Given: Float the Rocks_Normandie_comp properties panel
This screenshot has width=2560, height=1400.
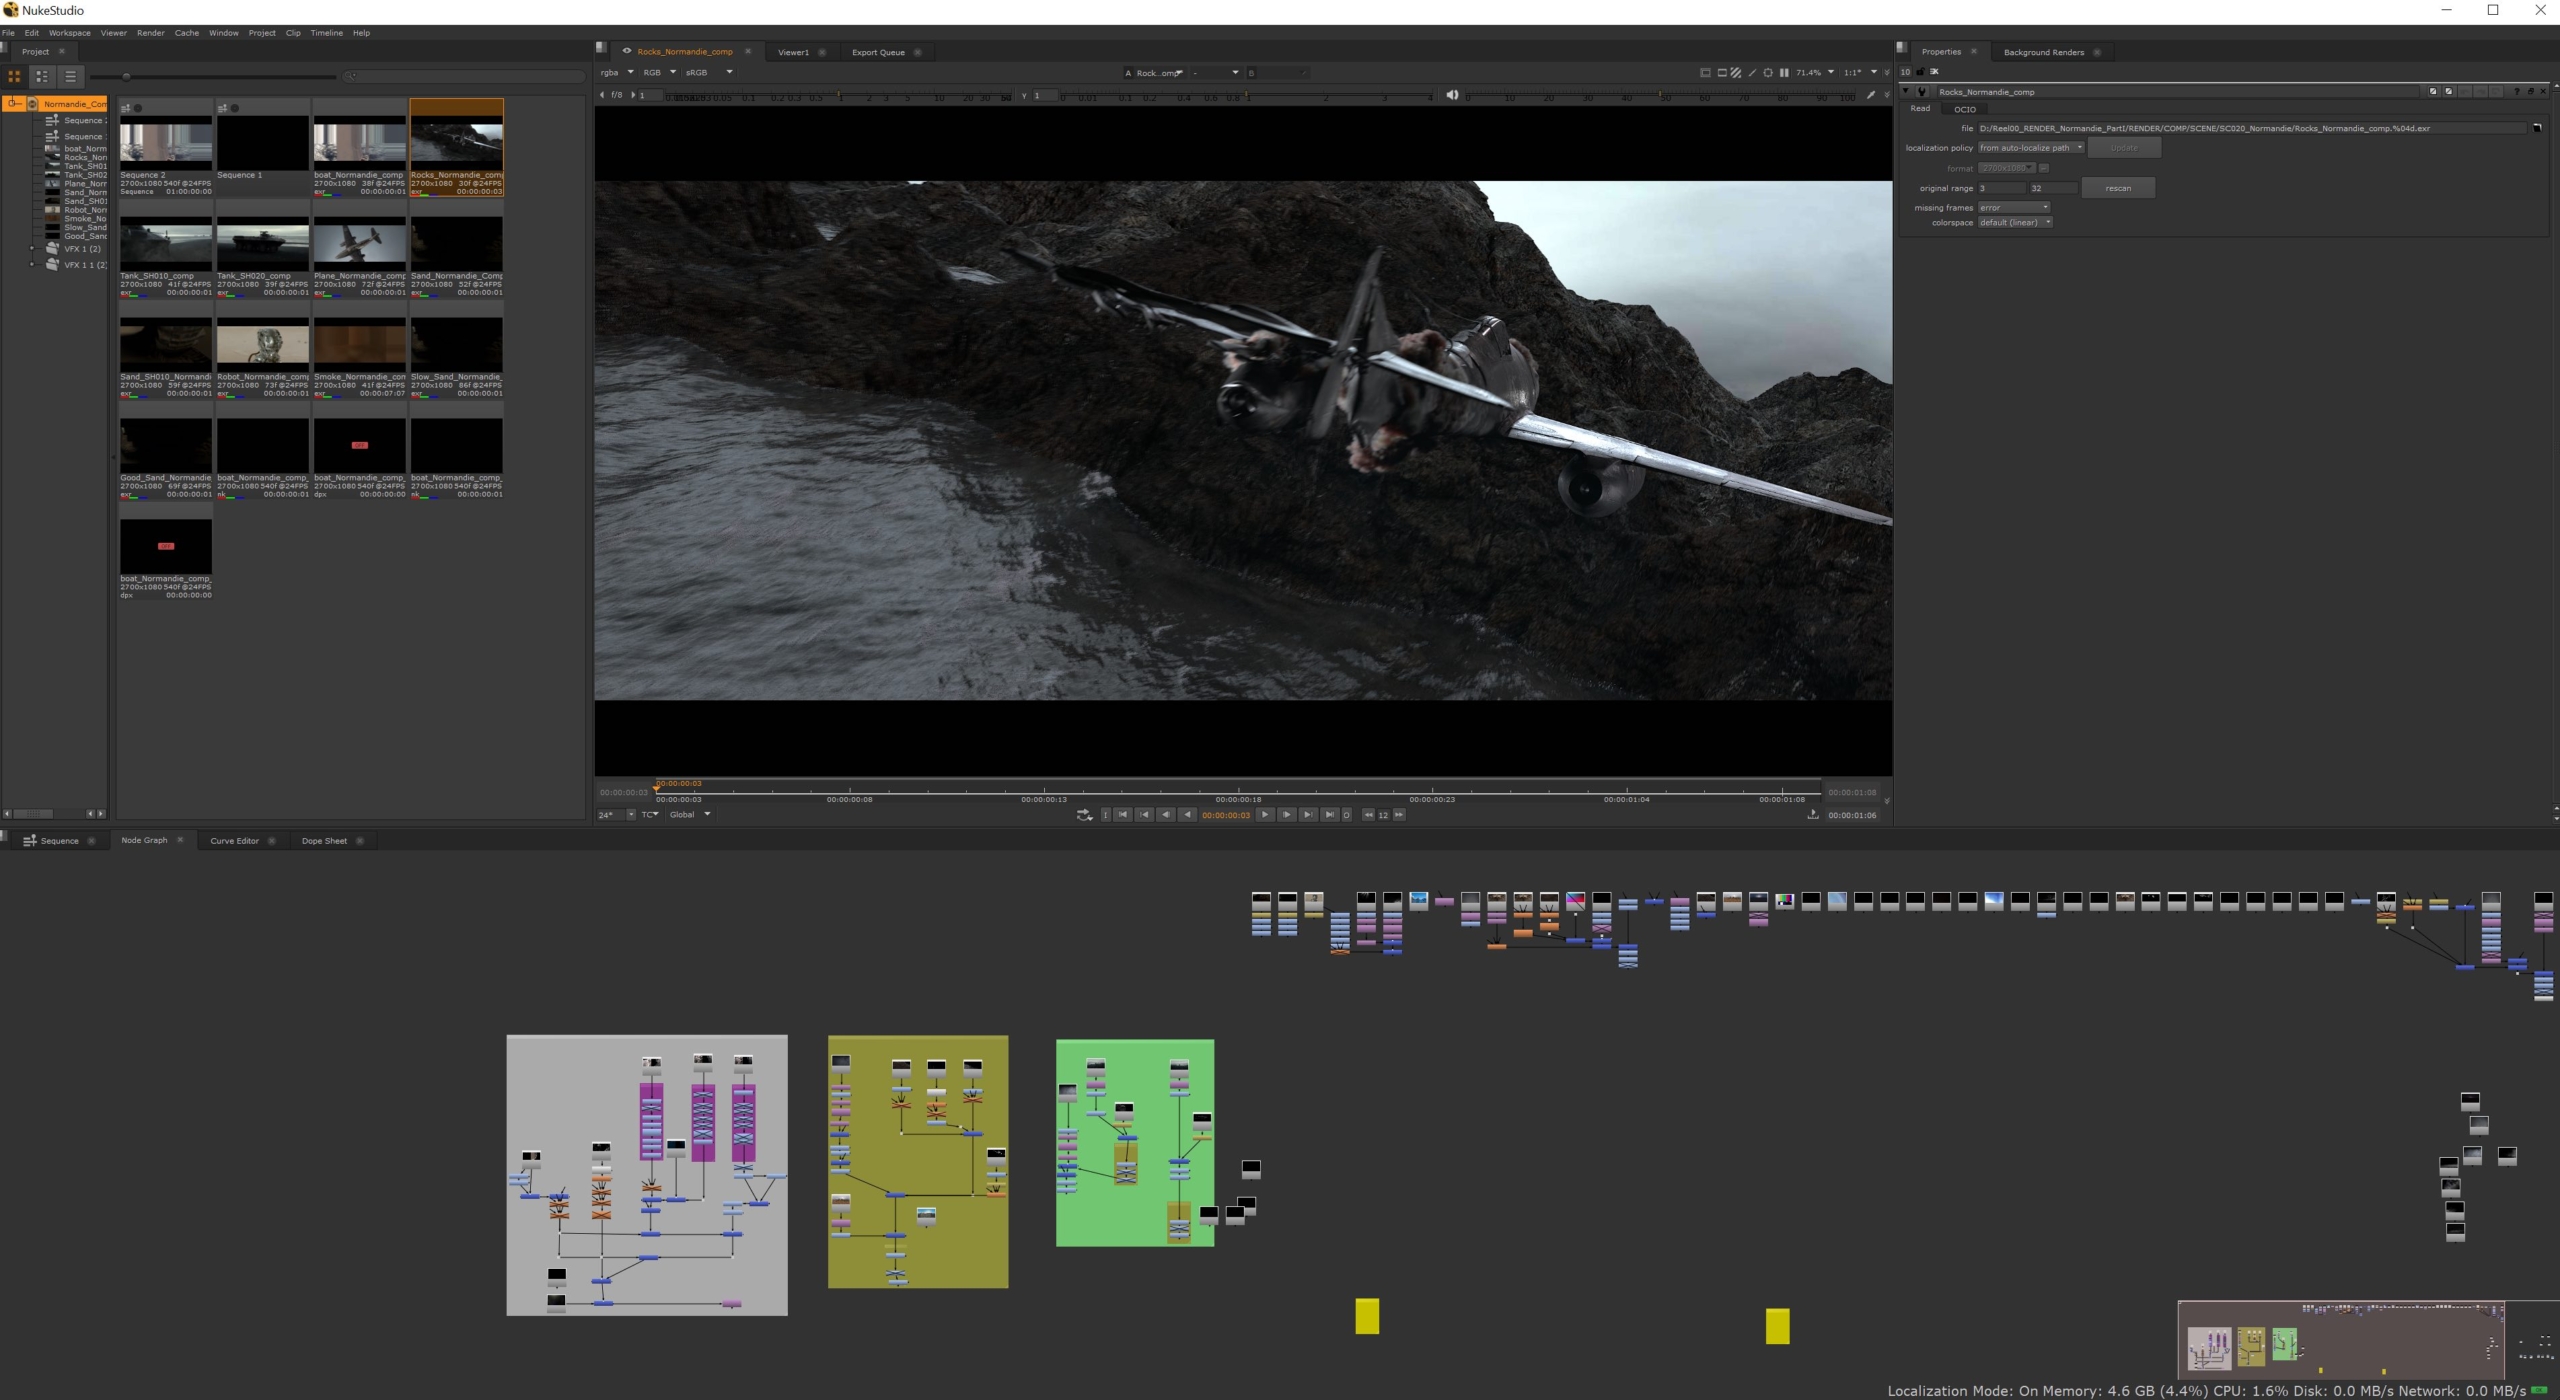Looking at the screenshot, I should pyautogui.click(x=2531, y=91).
